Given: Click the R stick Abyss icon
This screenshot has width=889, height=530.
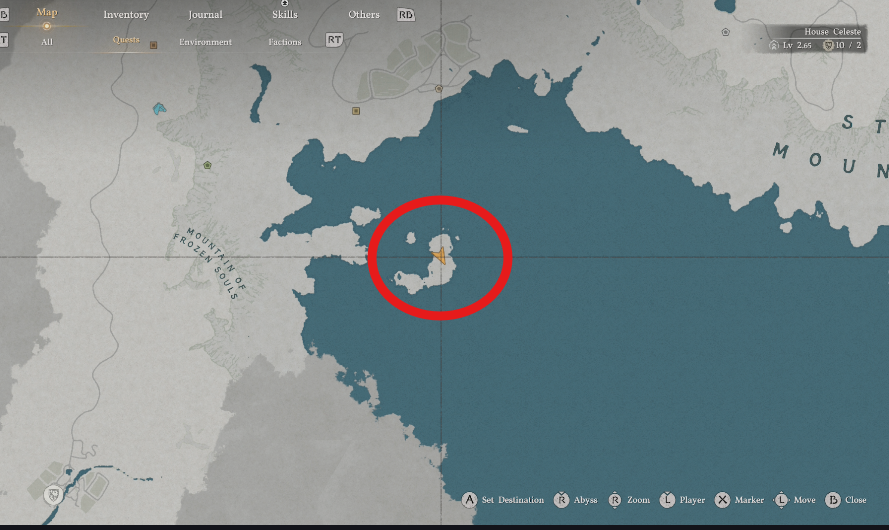Looking at the screenshot, I should click(561, 500).
